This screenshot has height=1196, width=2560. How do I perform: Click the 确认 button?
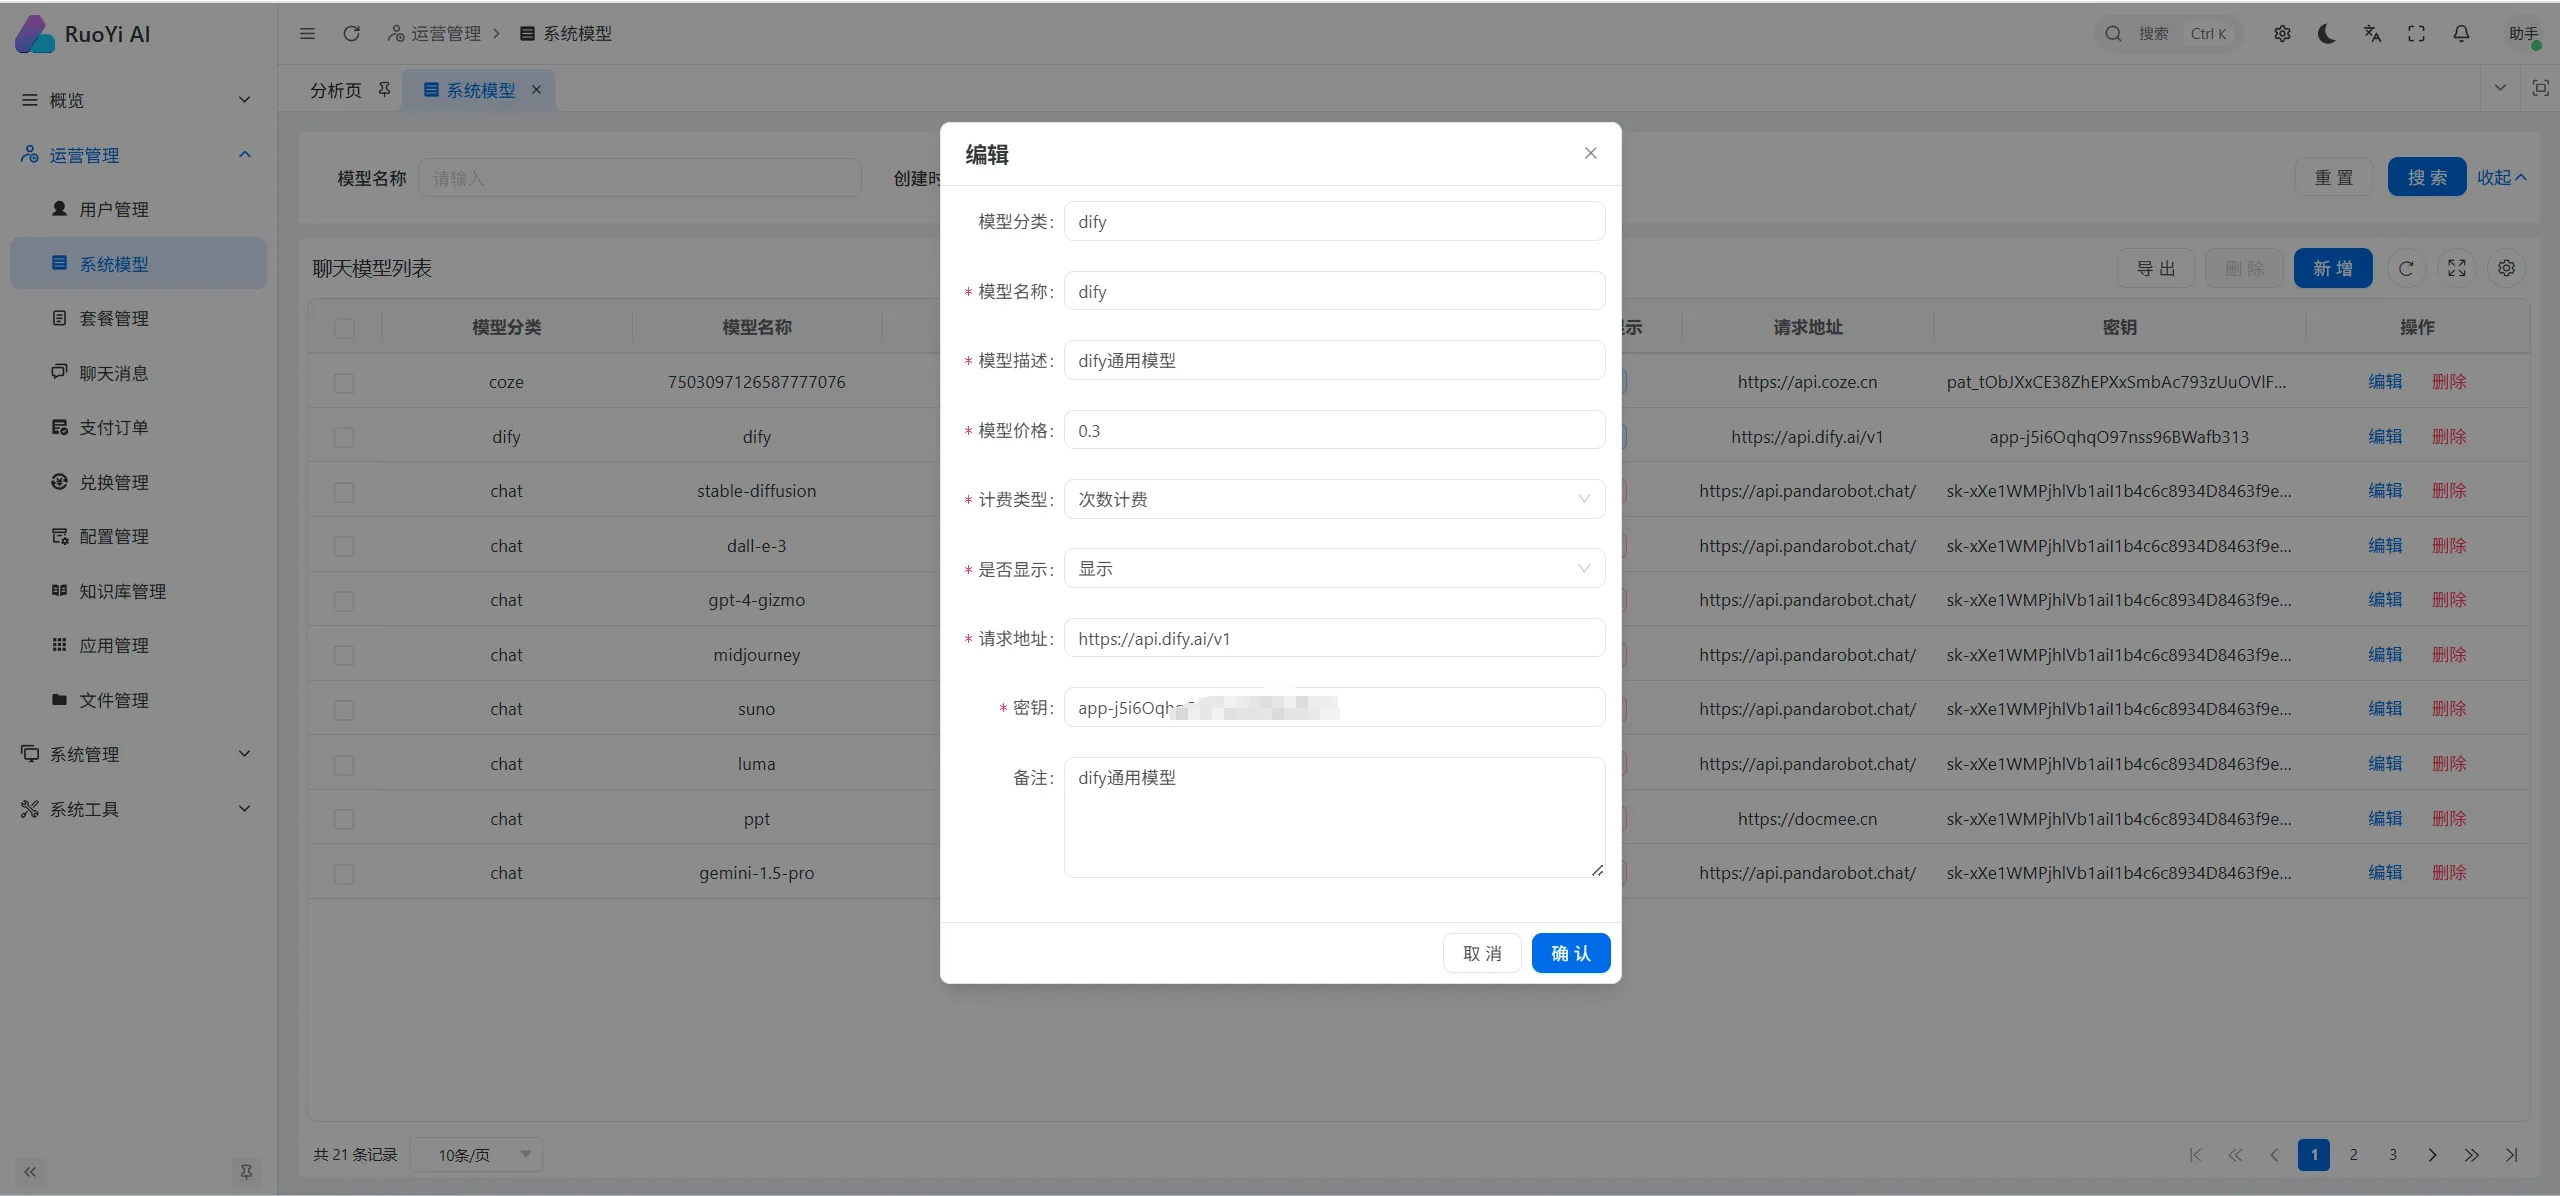coord(1570,953)
